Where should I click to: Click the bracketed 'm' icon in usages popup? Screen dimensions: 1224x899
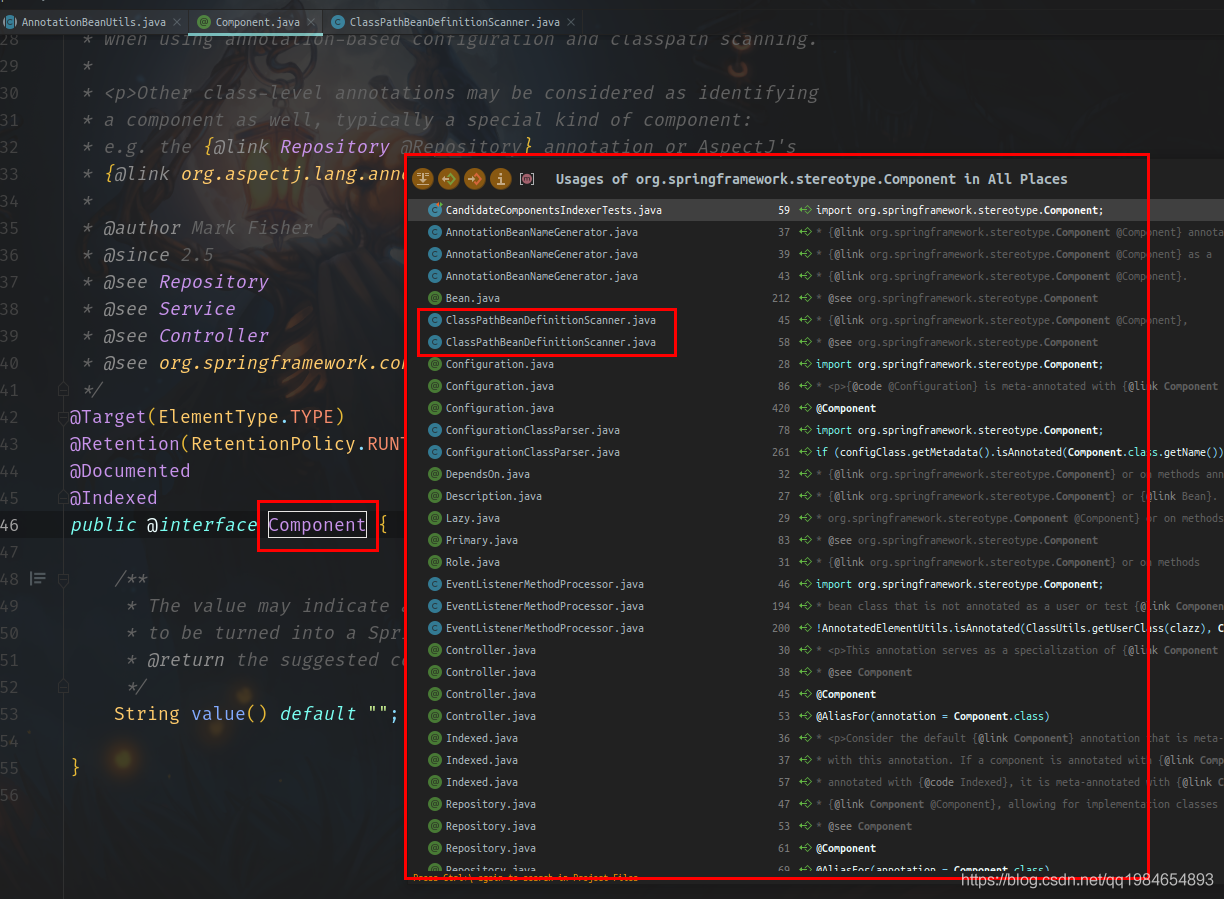(527, 179)
